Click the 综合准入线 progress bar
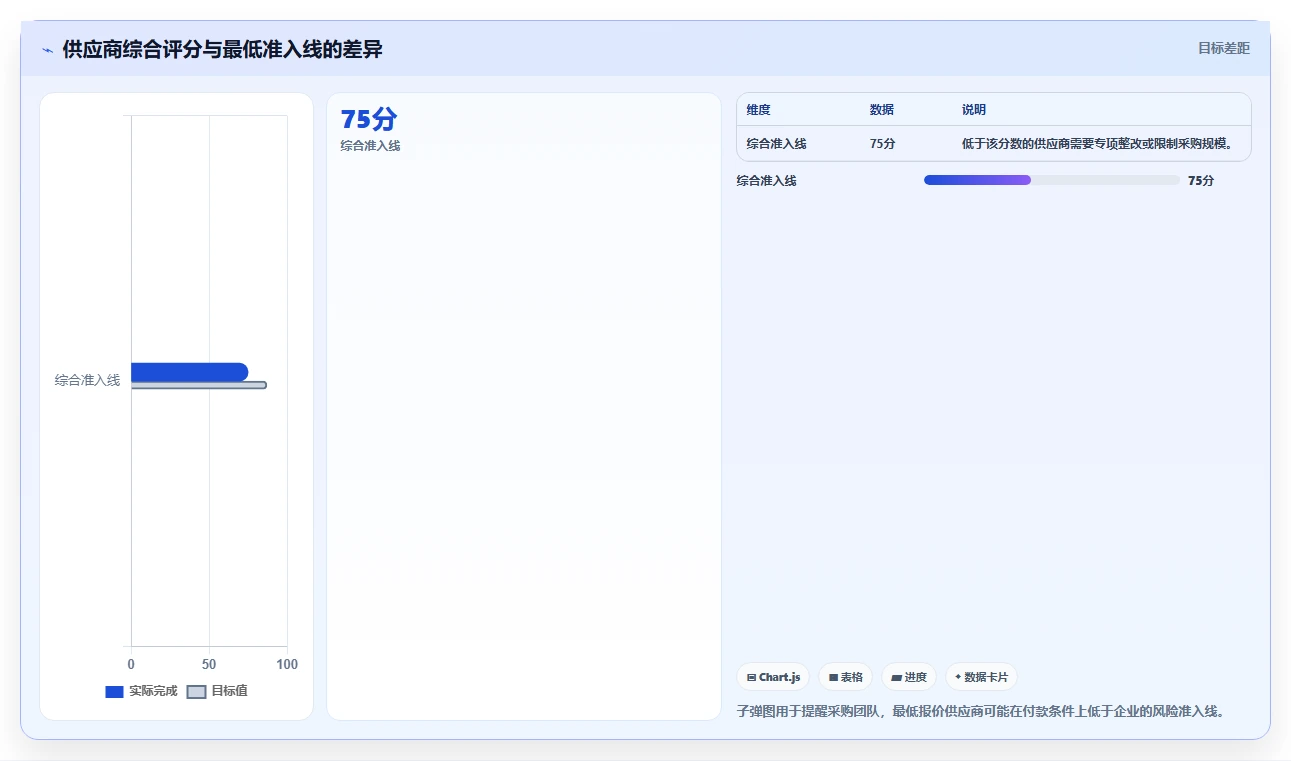 pyautogui.click(x=1052, y=180)
